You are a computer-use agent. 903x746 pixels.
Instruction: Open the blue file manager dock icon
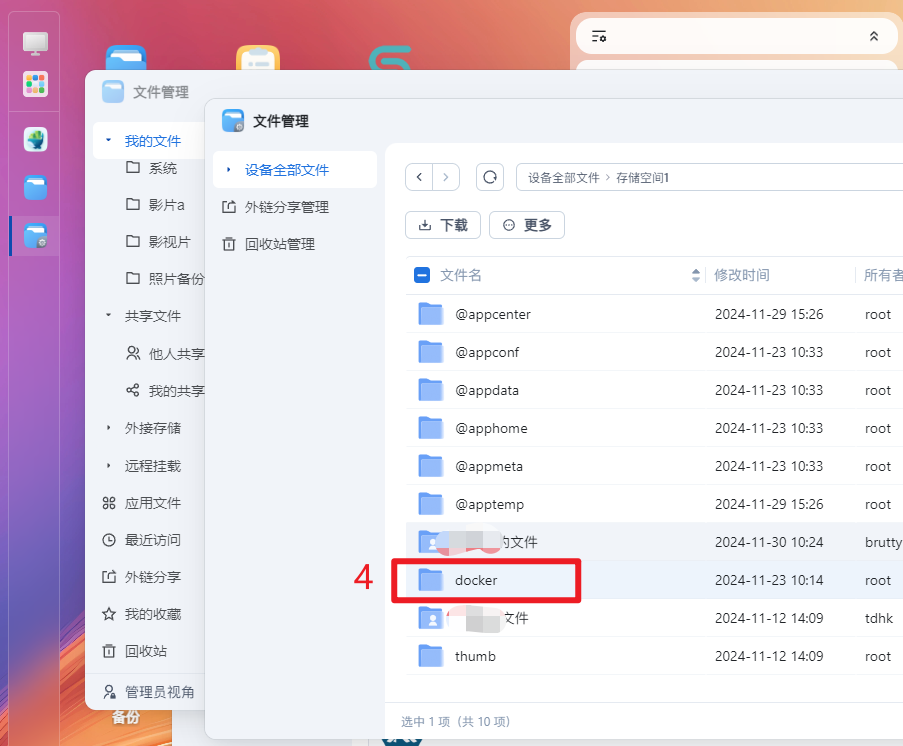(35, 188)
